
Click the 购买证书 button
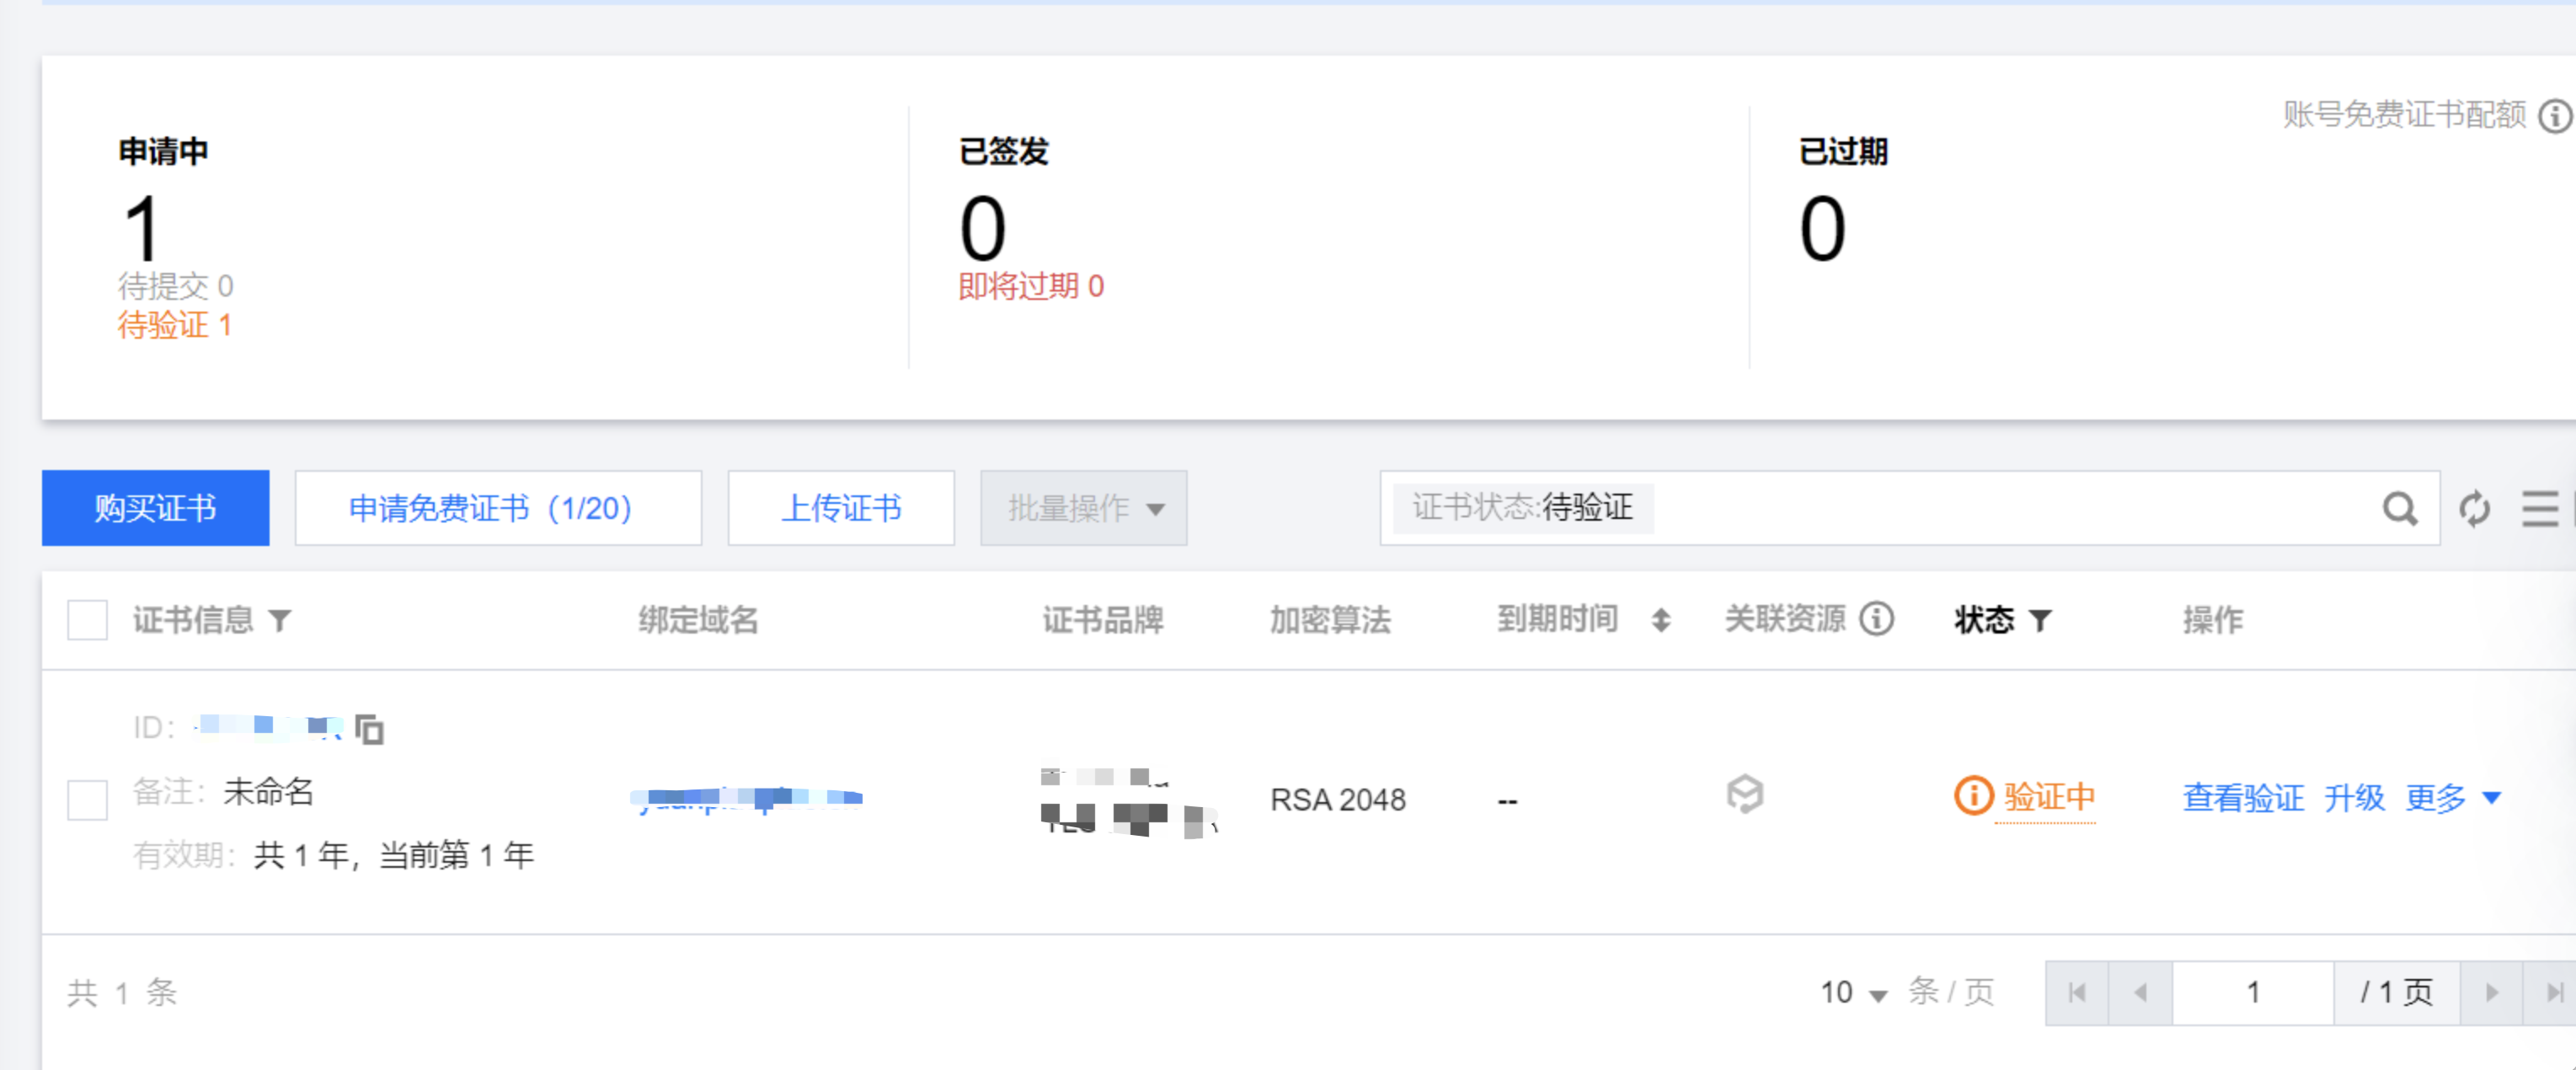coord(155,508)
